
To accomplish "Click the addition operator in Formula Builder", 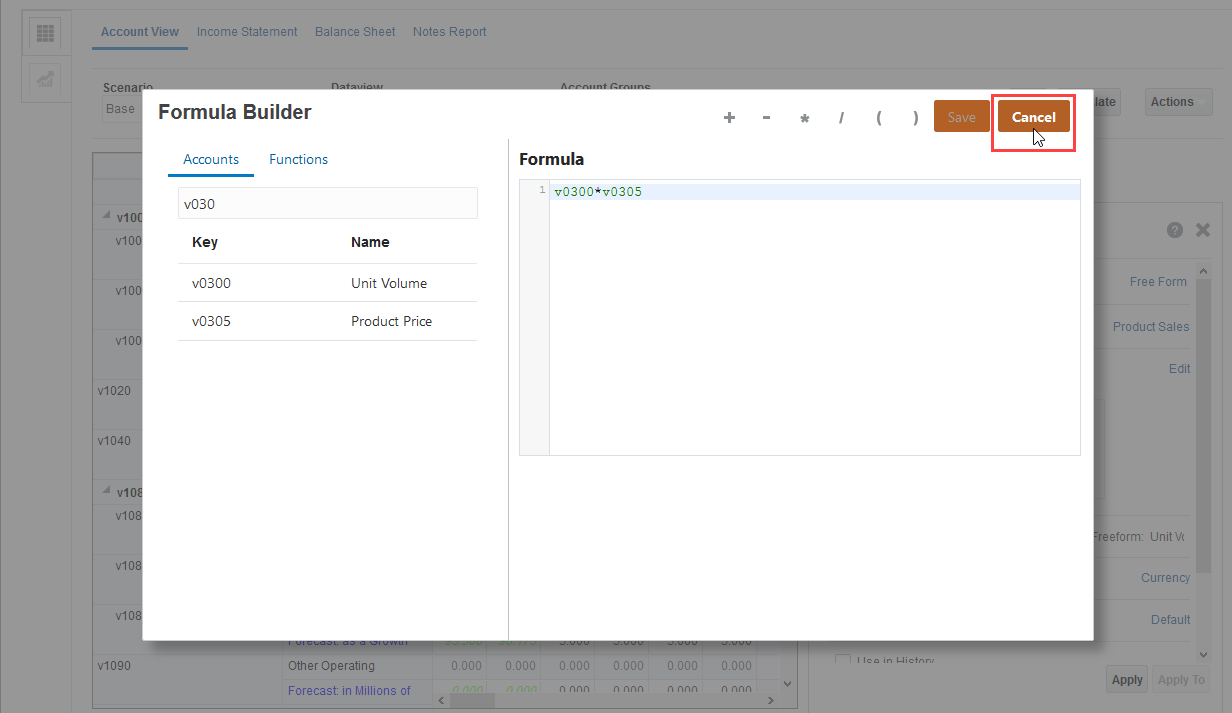I will [729, 117].
